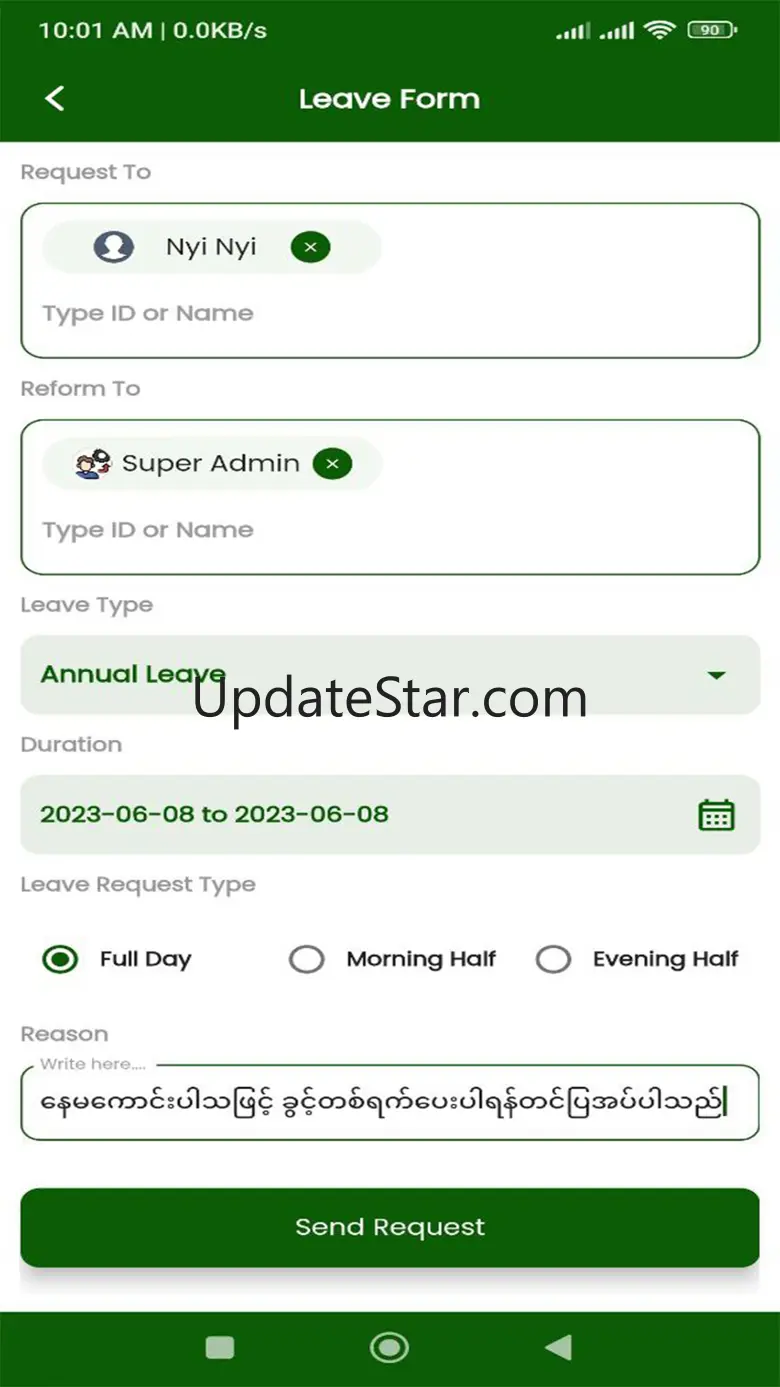Remove Nyi Nyi from Request To

(x=310, y=247)
